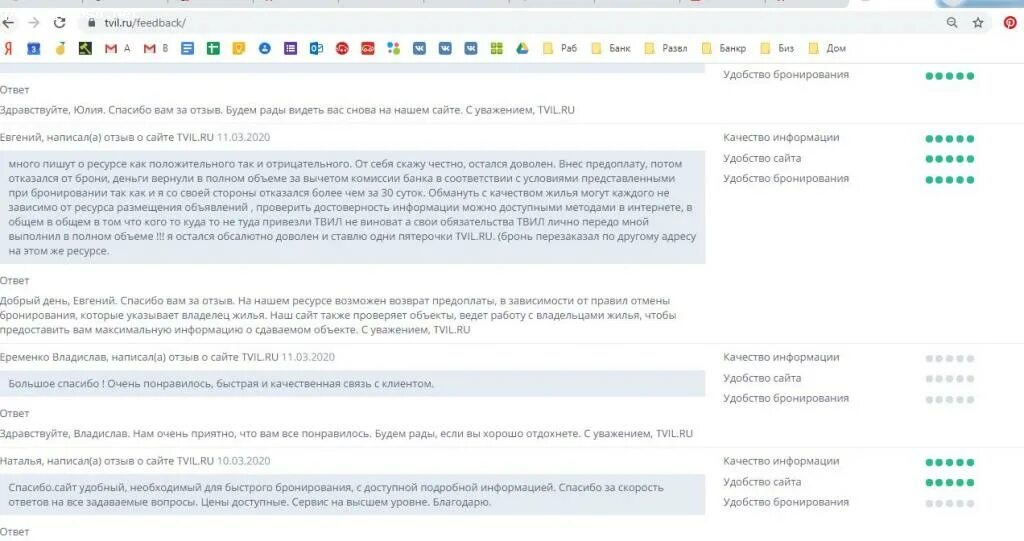1024x541 pixels.
Task: Open the red round music bookmark
Action: [x=342, y=48]
